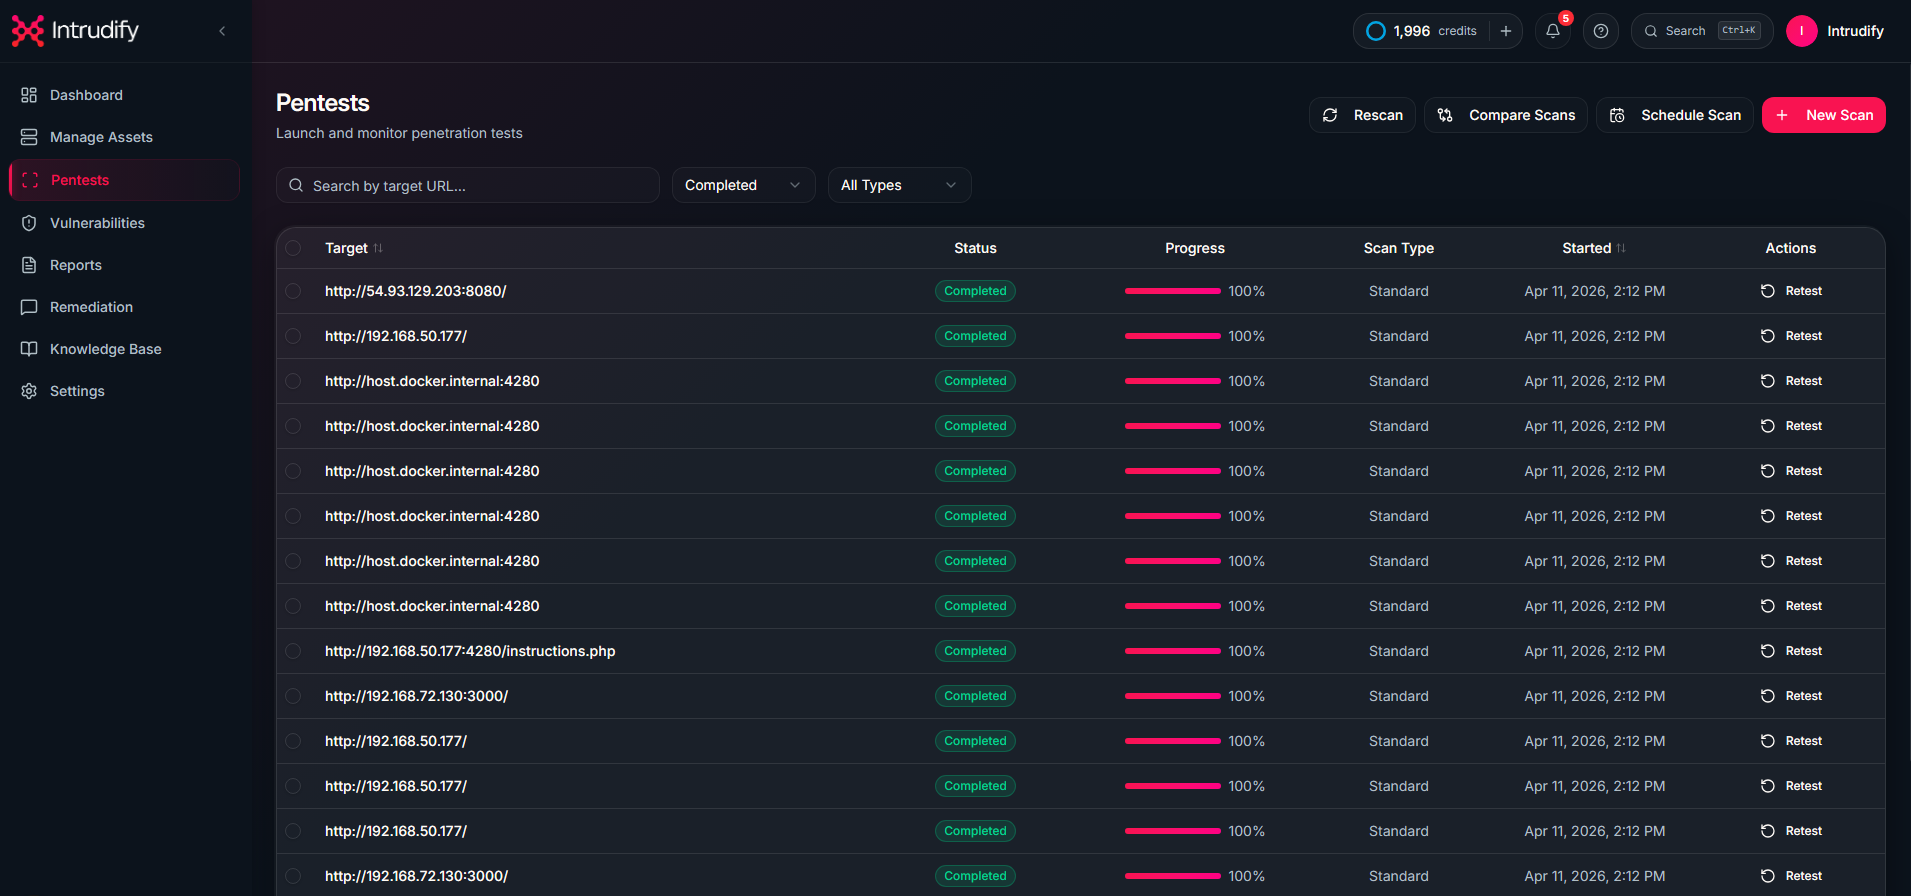Click the Progress column header
The image size is (1911, 896).
click(1195, 248)
